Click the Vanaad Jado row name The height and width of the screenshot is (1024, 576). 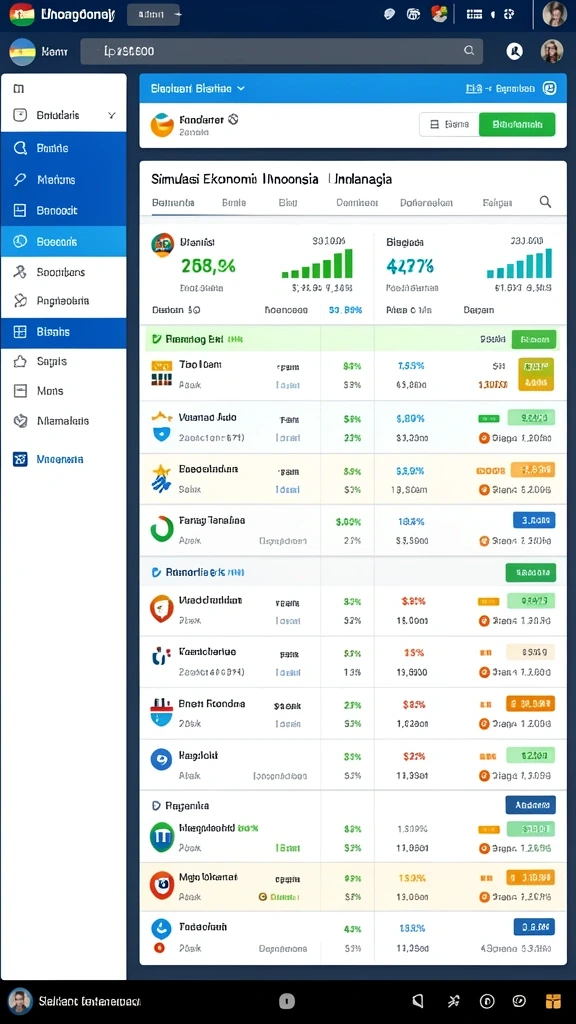(208, 417)
